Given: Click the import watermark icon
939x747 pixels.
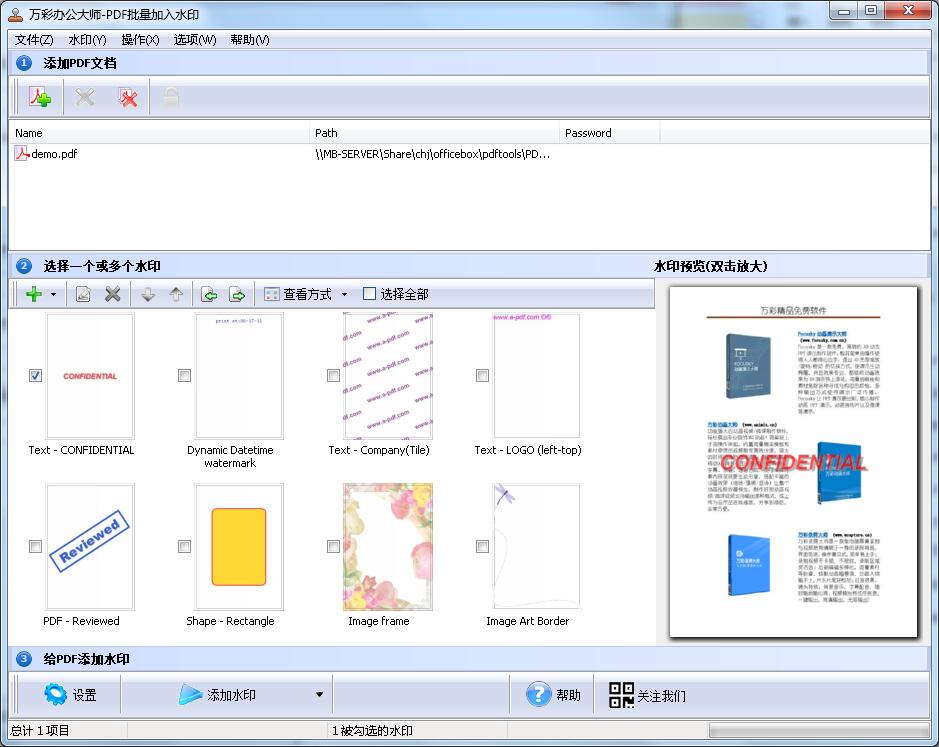Looking at the screenshot, I should [x=209, y=294].
